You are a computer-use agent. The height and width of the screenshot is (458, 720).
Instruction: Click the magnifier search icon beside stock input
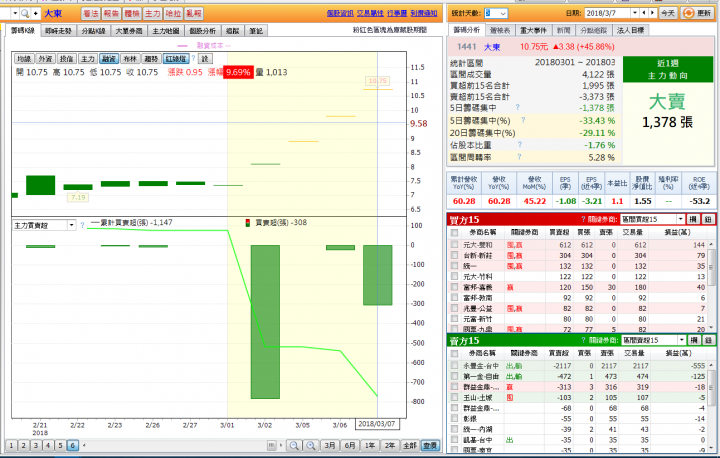coord(25,14)
